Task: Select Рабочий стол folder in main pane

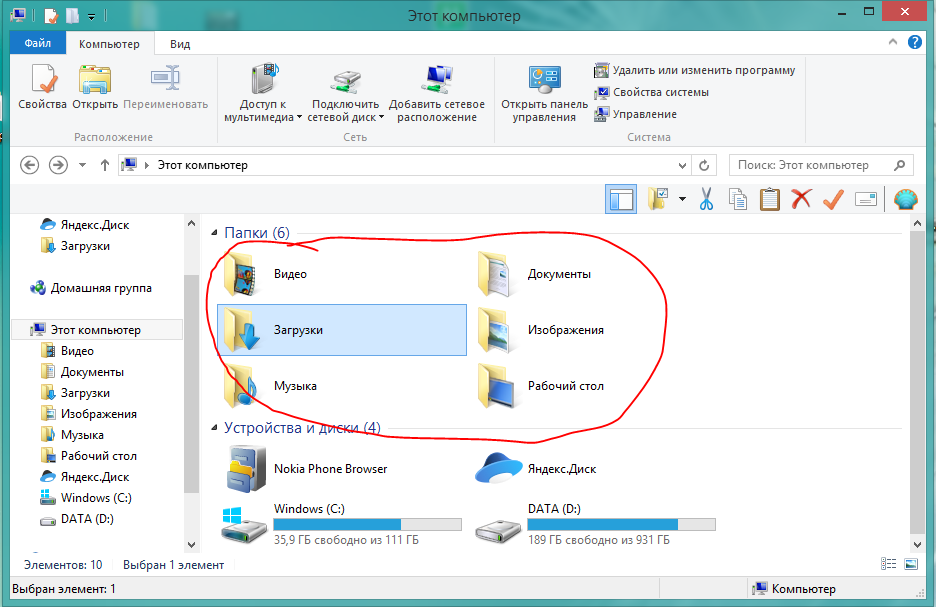Action: 595,386
